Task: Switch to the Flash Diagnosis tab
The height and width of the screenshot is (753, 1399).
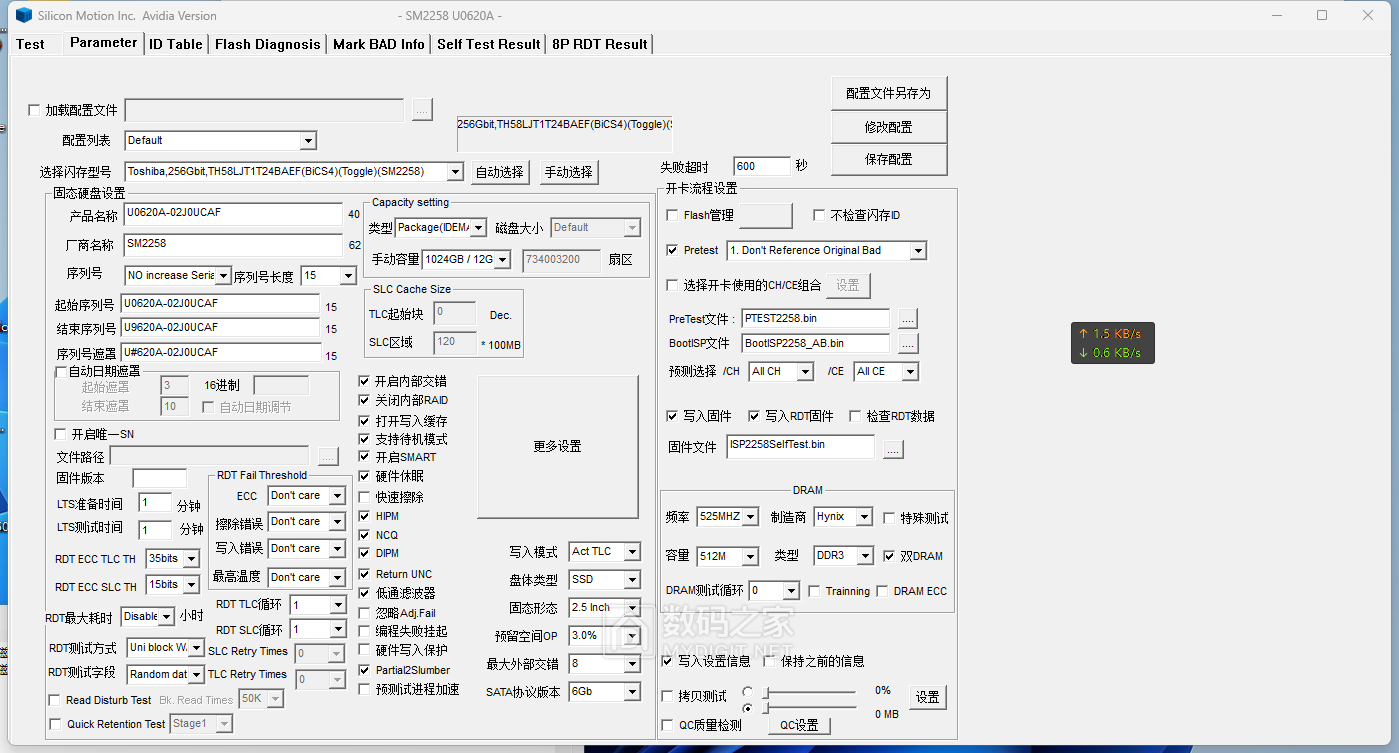Action: click(267, 44)
